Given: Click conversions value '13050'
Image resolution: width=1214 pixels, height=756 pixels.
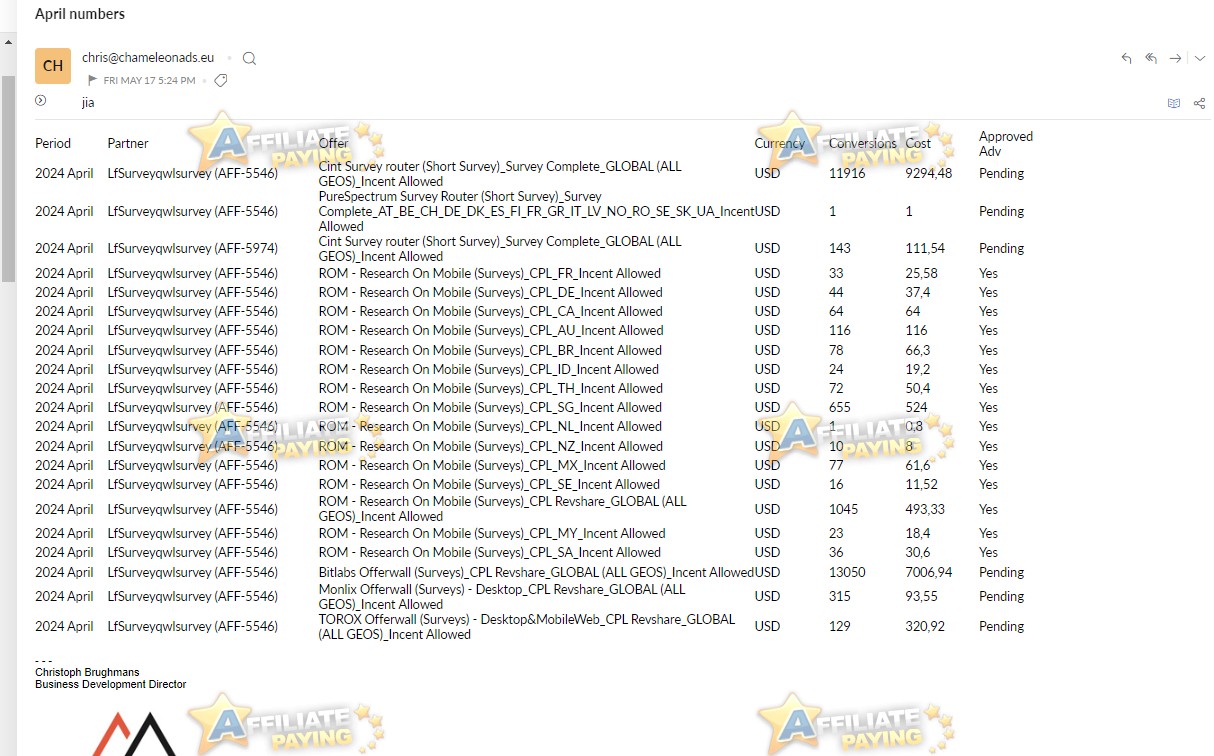Looking at the screenshot, I should 847,572.
